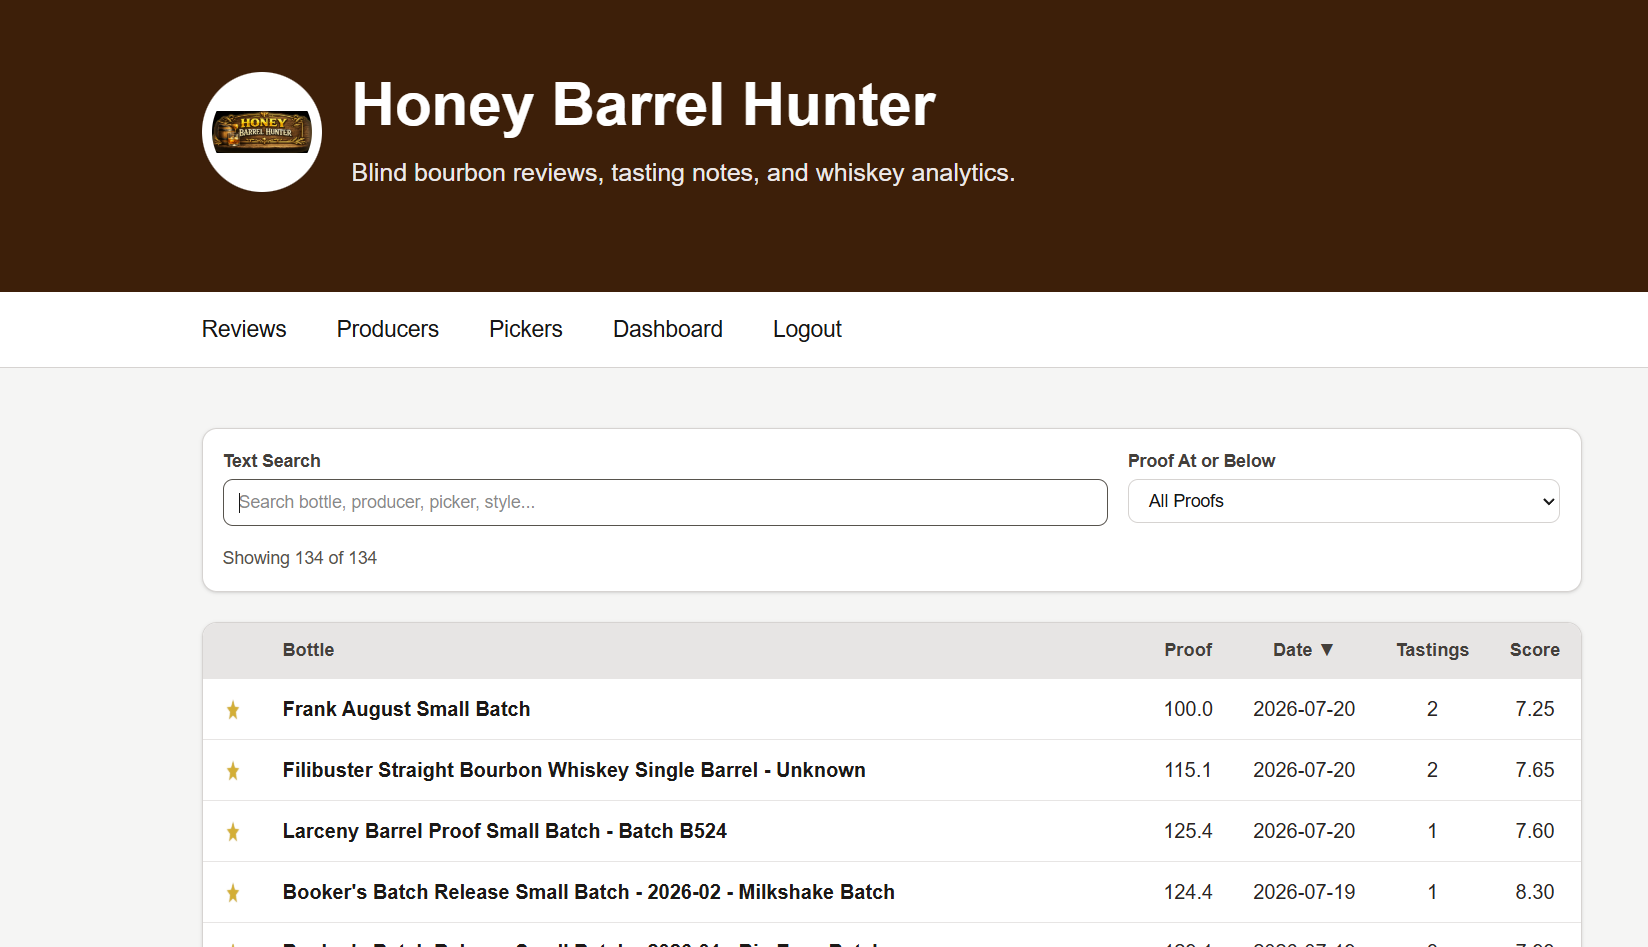Viewport: 1648px width, 947px height.
Task: Click the Honey Barrel Hunter logo image
Action: [x=262, y=132]
